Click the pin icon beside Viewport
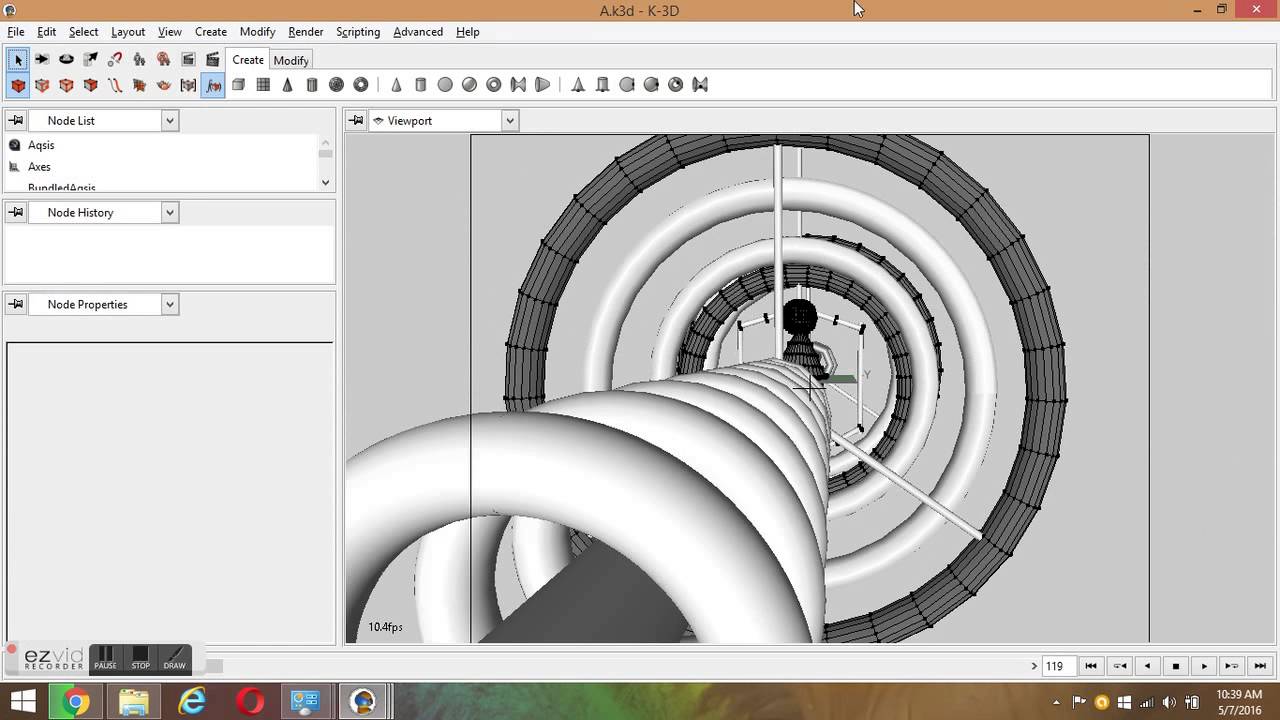Screen dimensions: 1280x720 [356, 121]
